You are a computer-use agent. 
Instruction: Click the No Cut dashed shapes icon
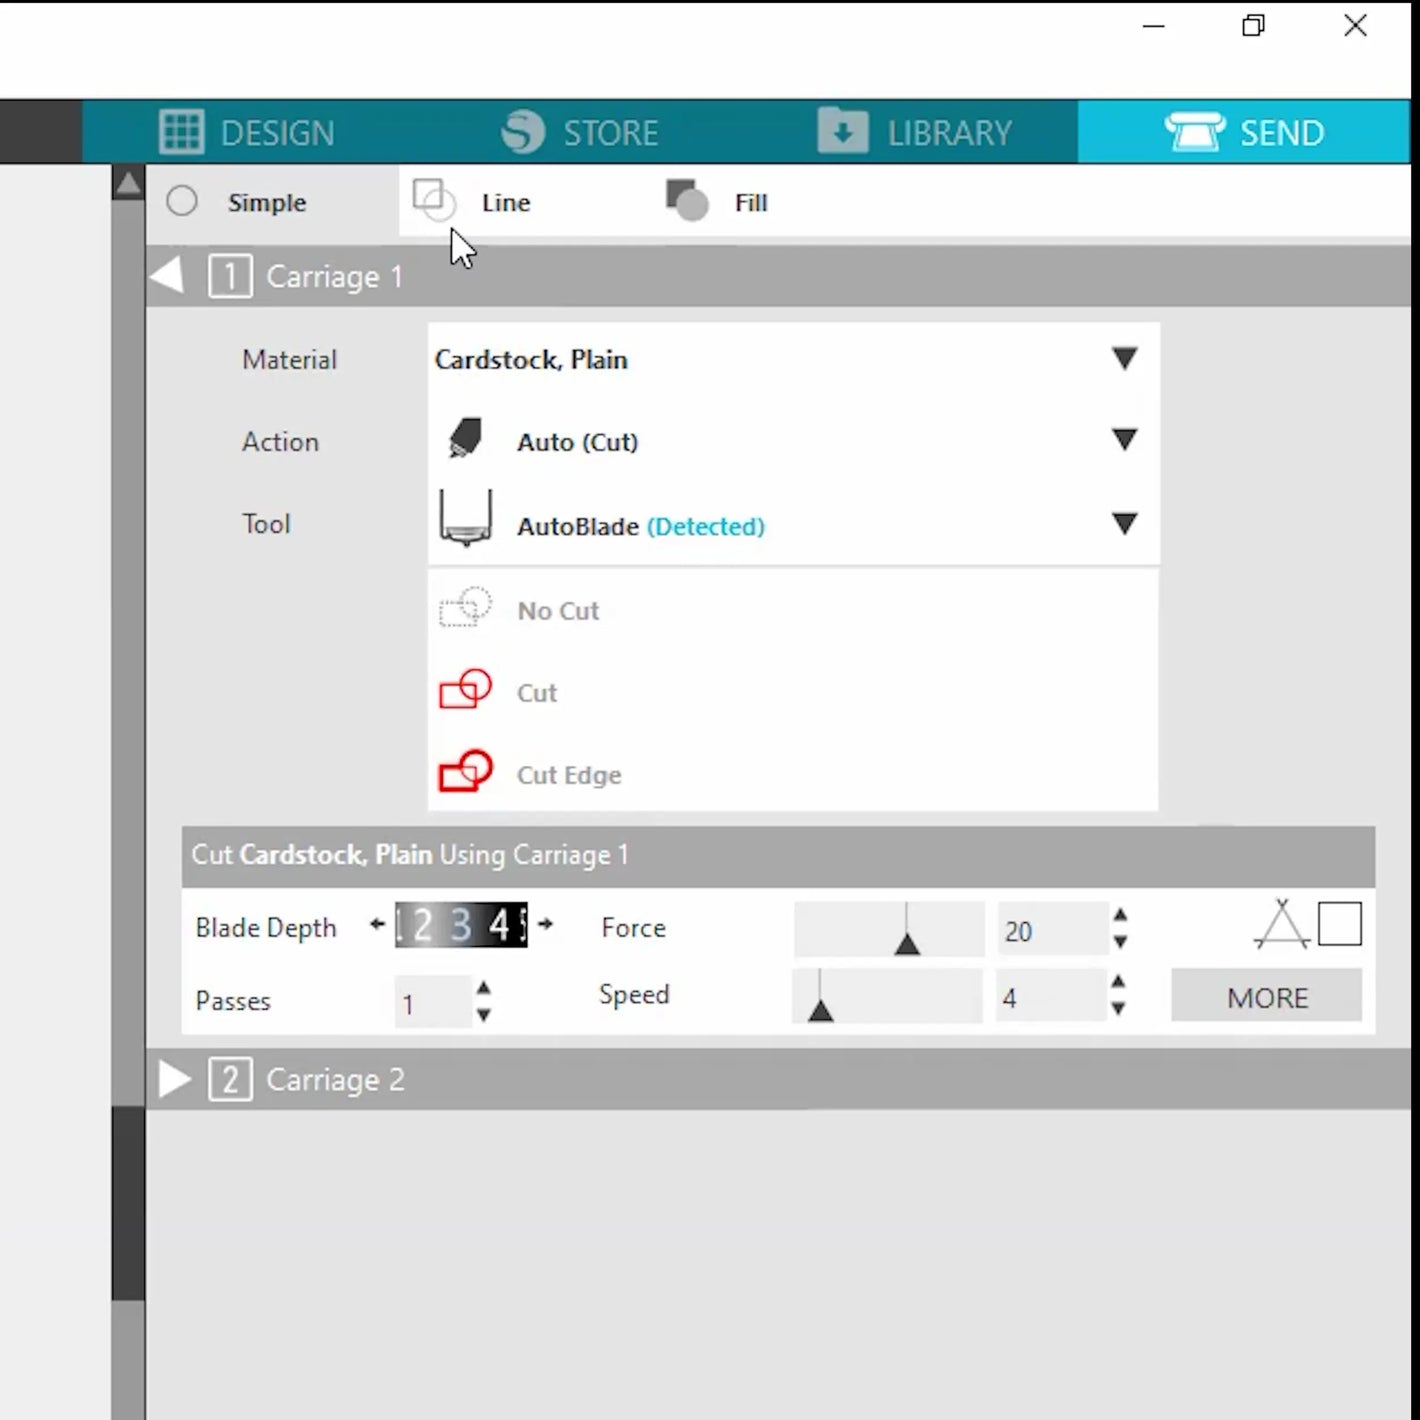pos(465,607)
